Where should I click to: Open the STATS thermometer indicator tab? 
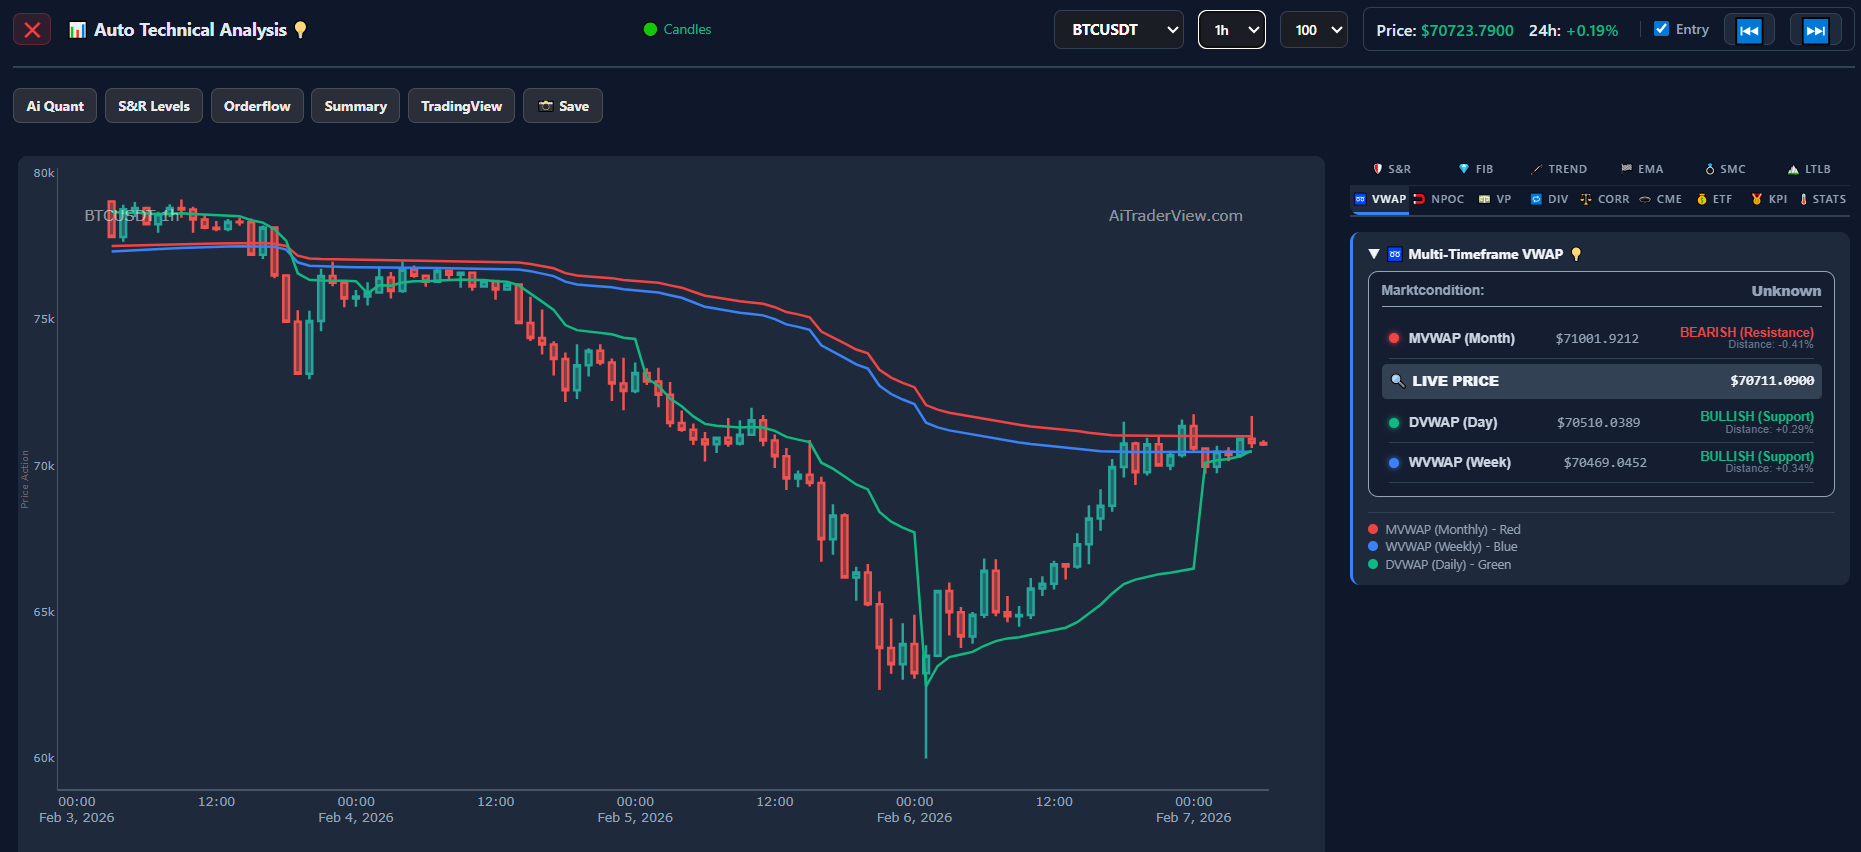point(1822,199)
